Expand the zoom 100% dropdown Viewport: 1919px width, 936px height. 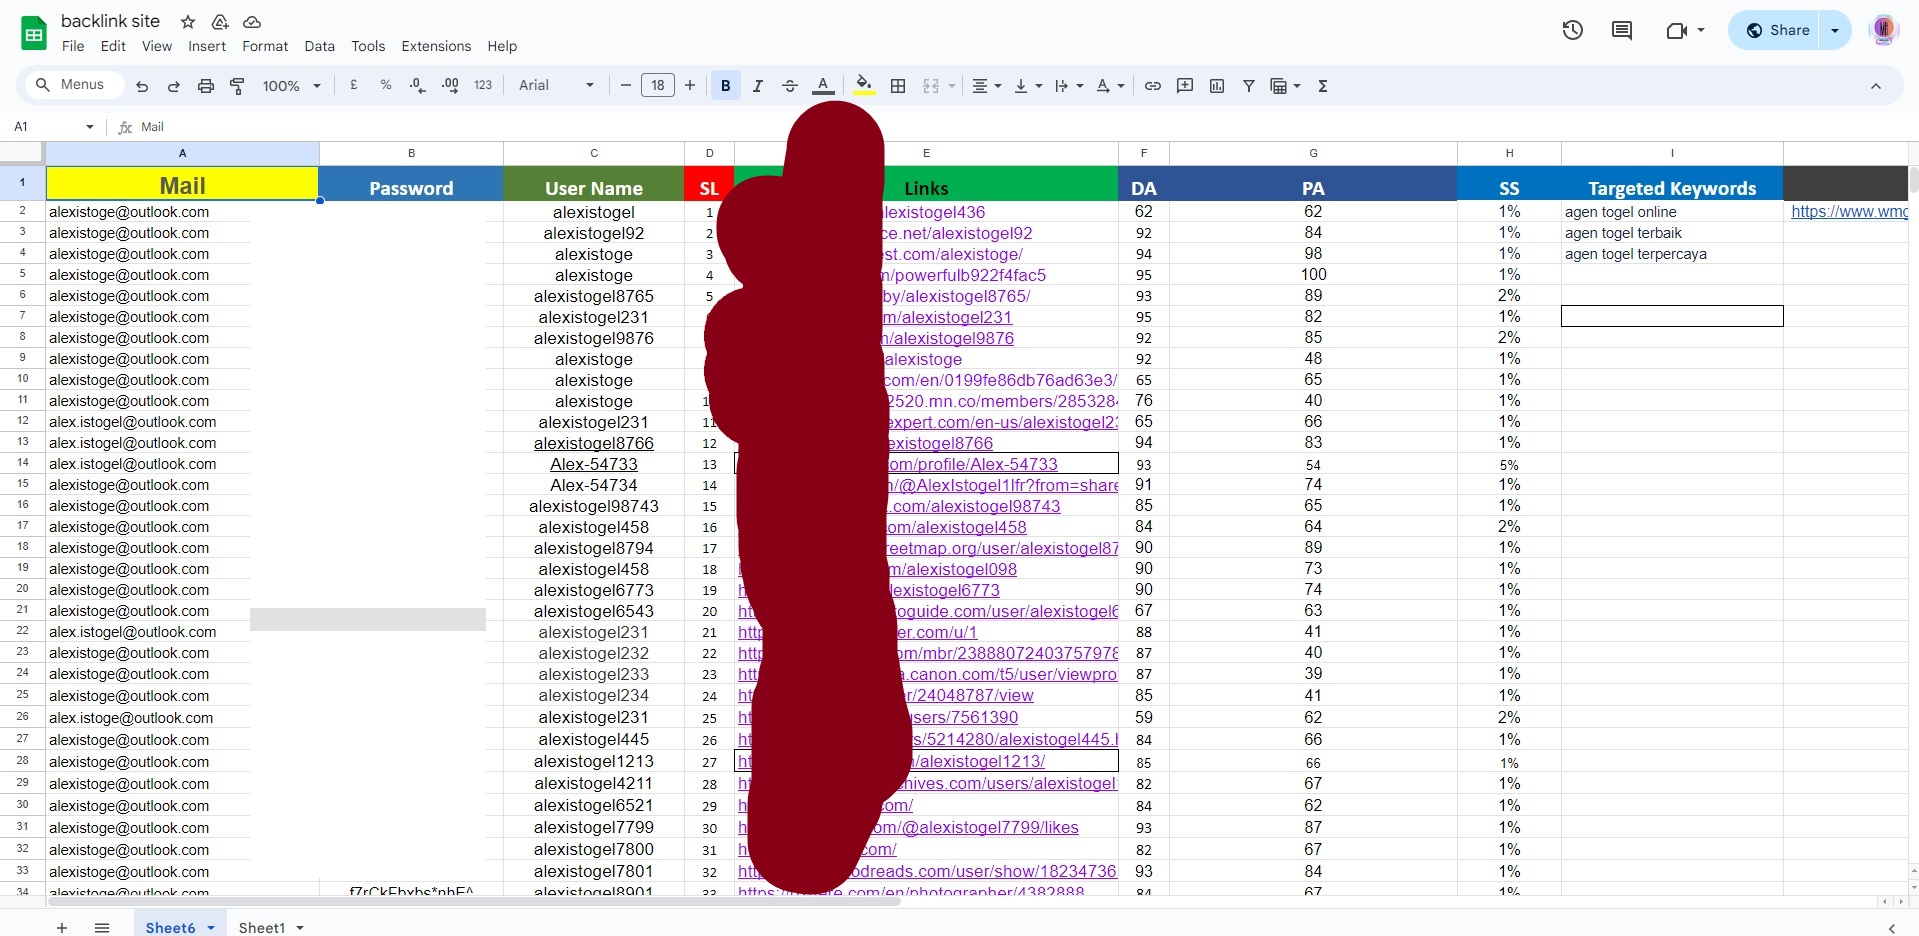click(x=291, y=86)
